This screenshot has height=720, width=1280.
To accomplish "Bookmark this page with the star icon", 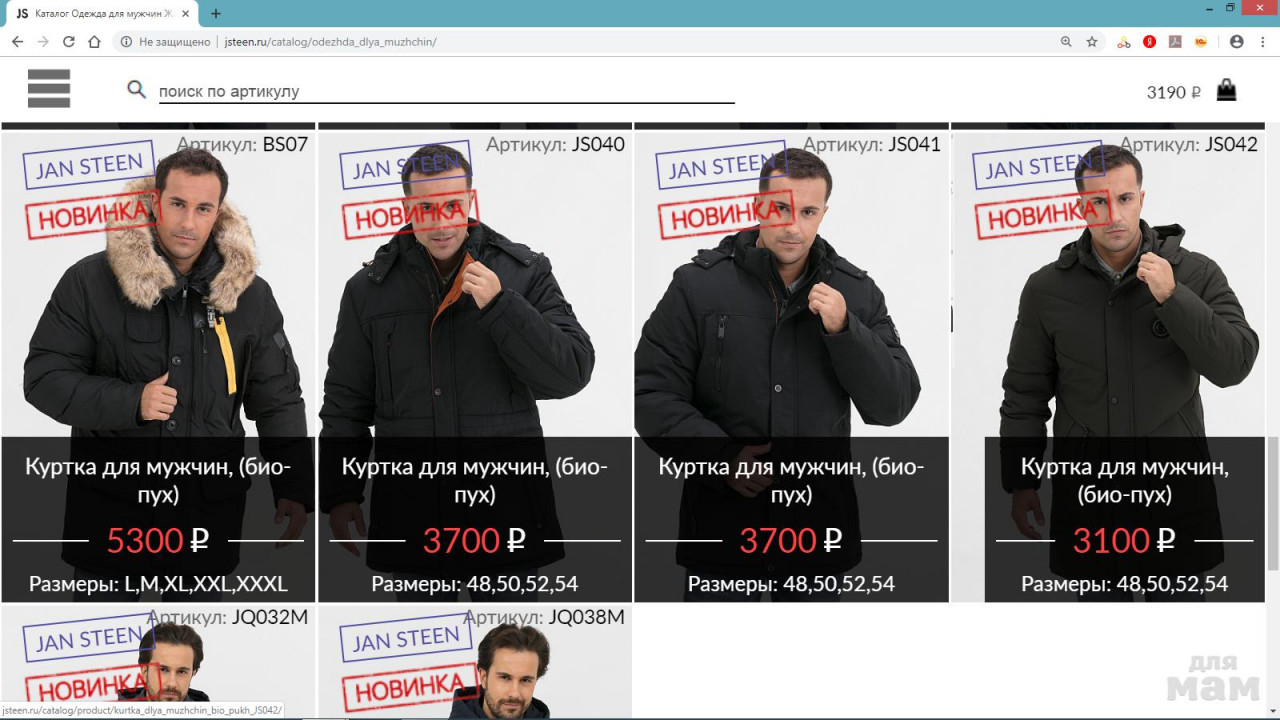I will [x=1092, y=42].
